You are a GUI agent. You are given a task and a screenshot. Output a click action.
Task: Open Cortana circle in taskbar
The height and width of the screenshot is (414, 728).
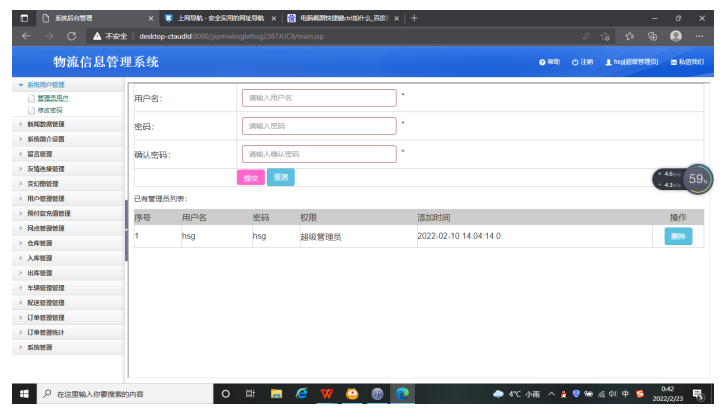click(226, 394)
